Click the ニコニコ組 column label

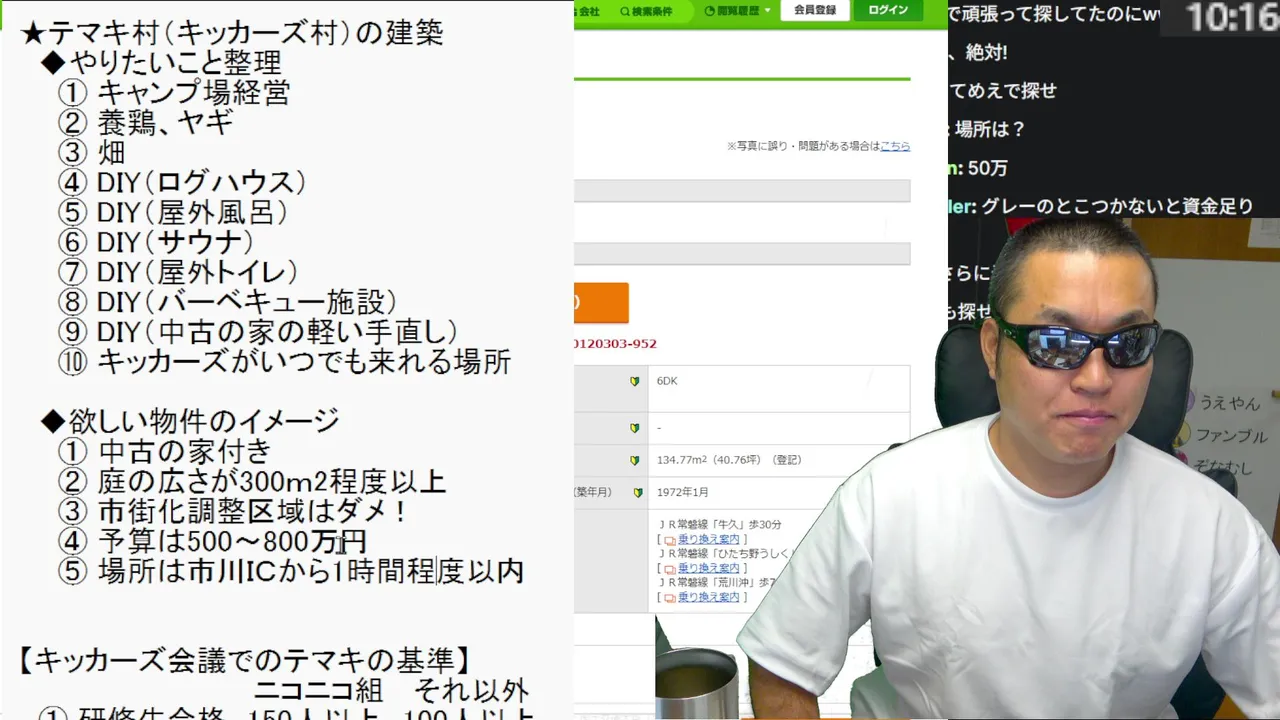[x=319, y=690]
